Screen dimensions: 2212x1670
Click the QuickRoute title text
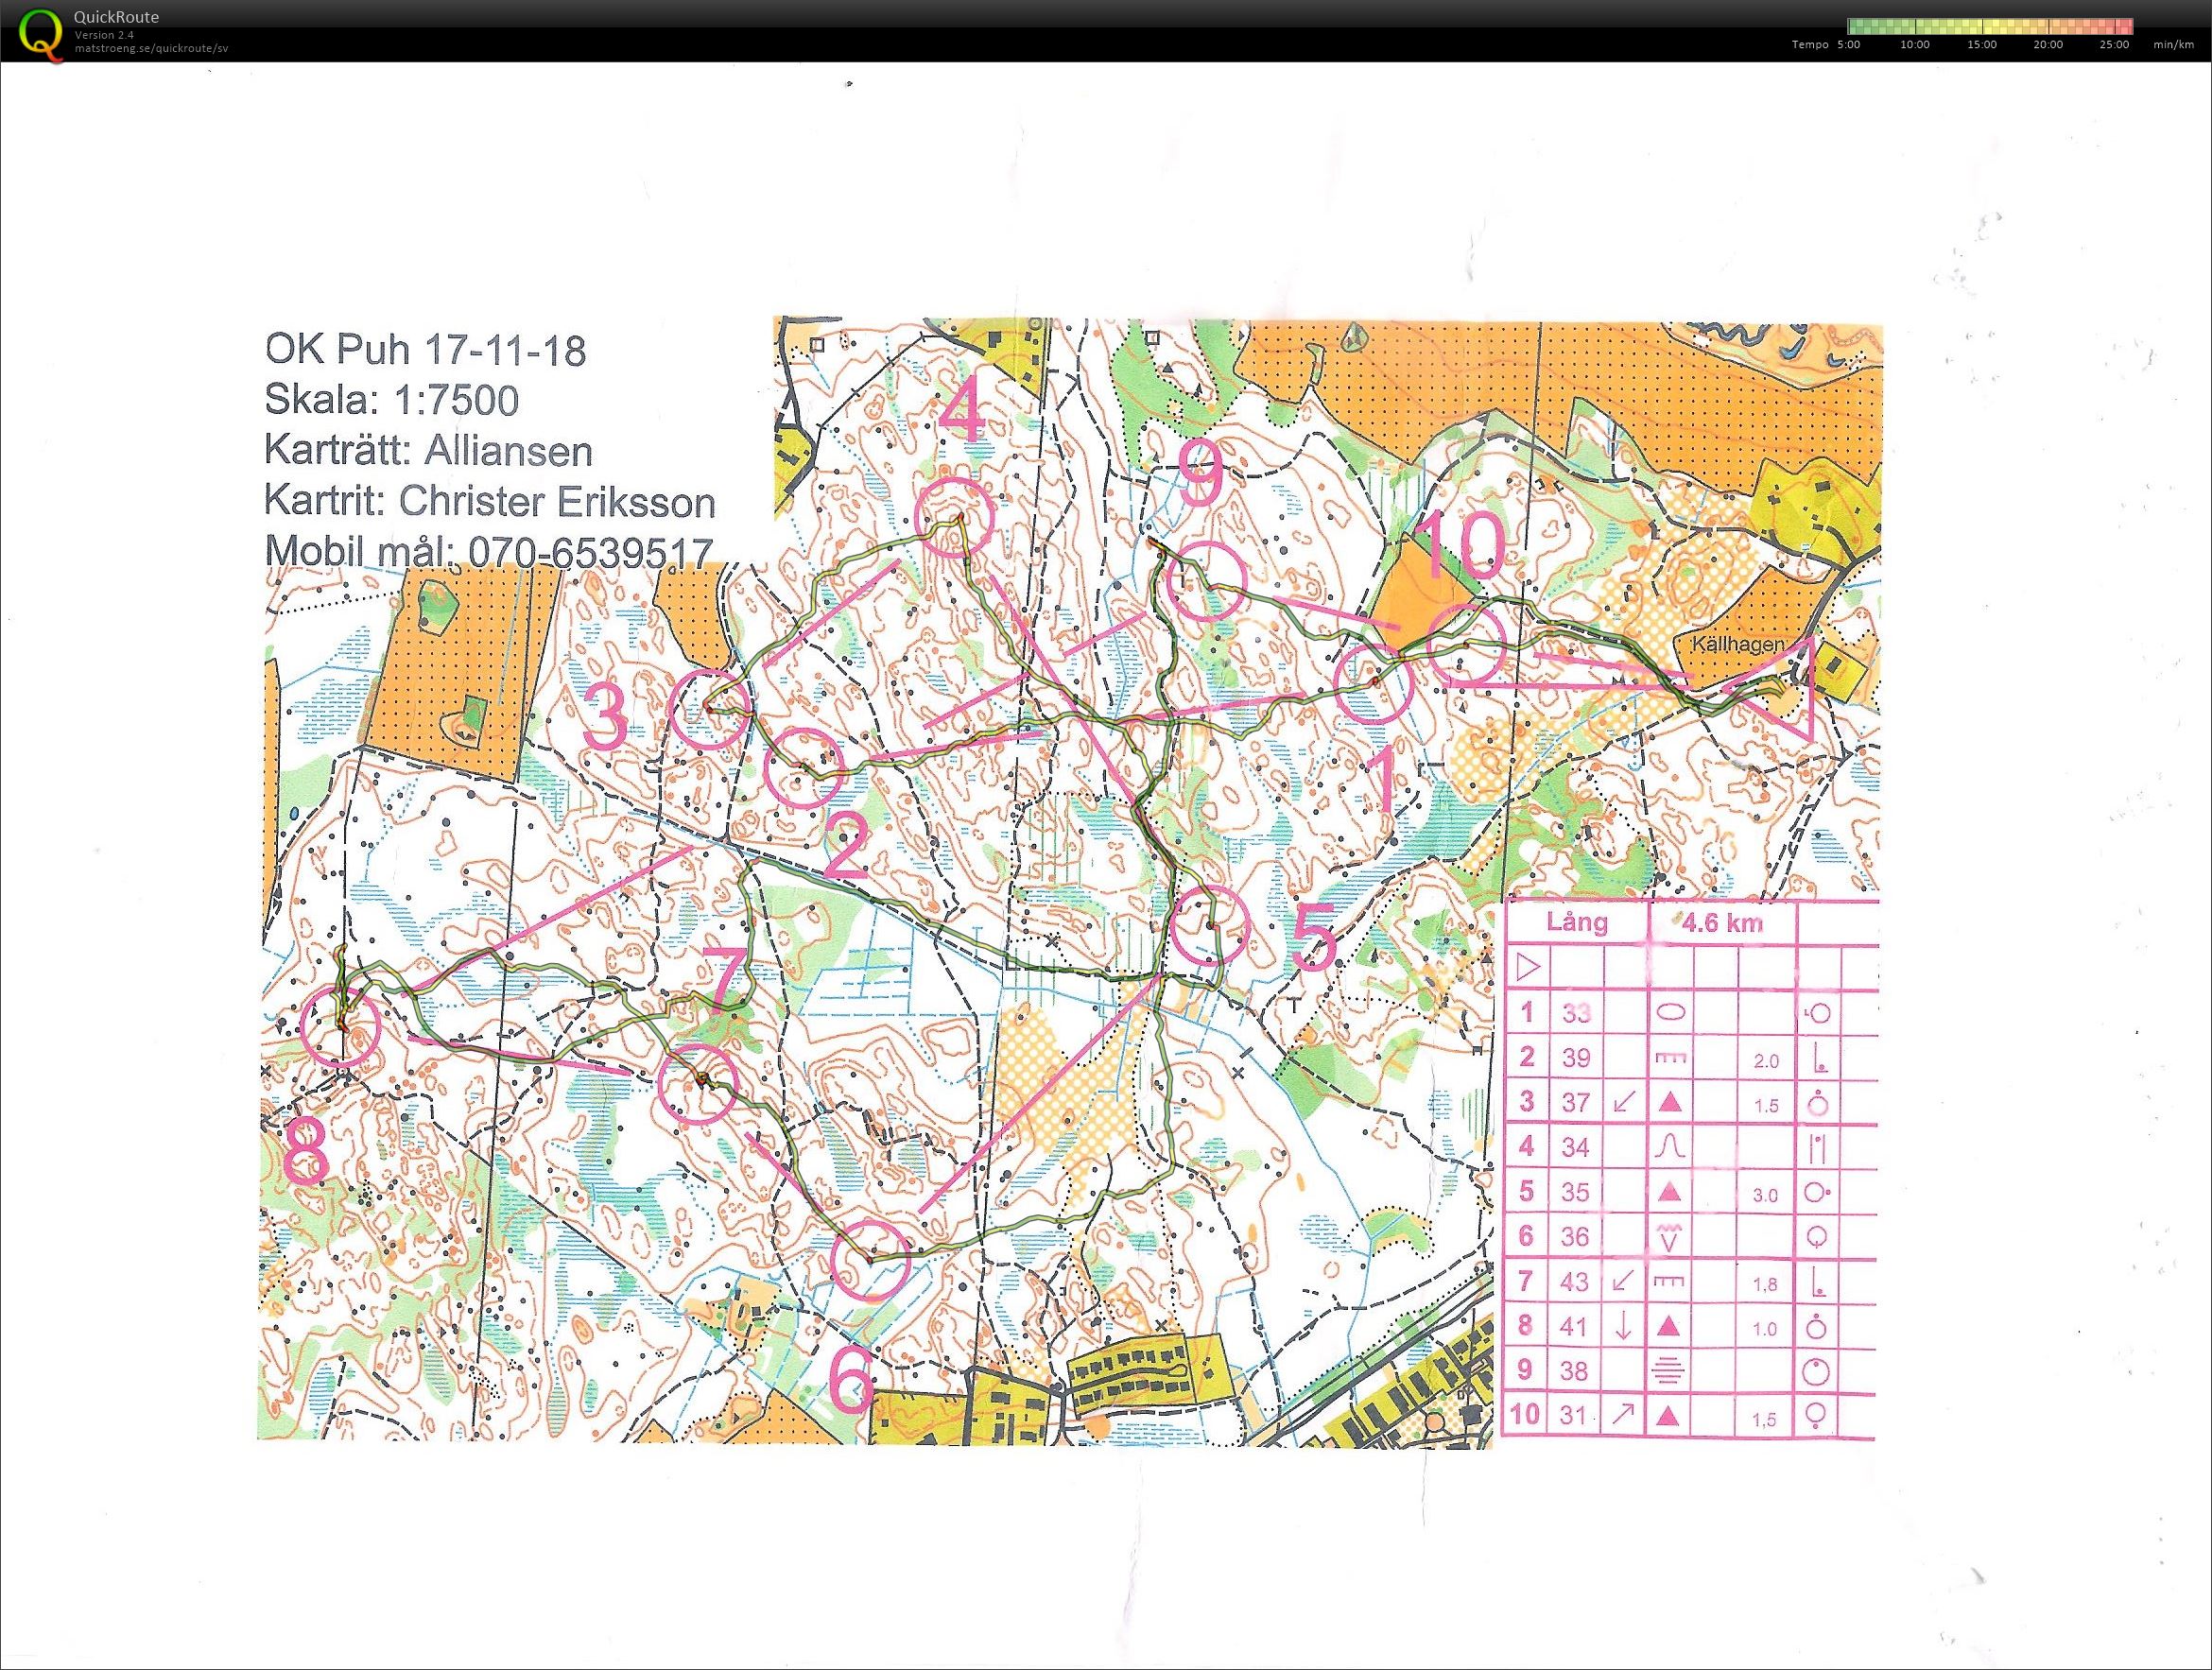116,17
